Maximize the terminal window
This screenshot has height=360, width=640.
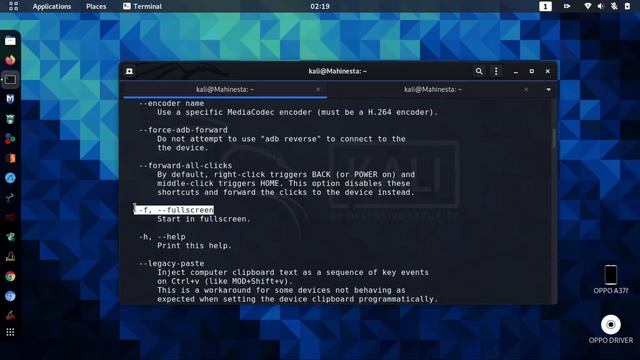(x=531, y=71)
